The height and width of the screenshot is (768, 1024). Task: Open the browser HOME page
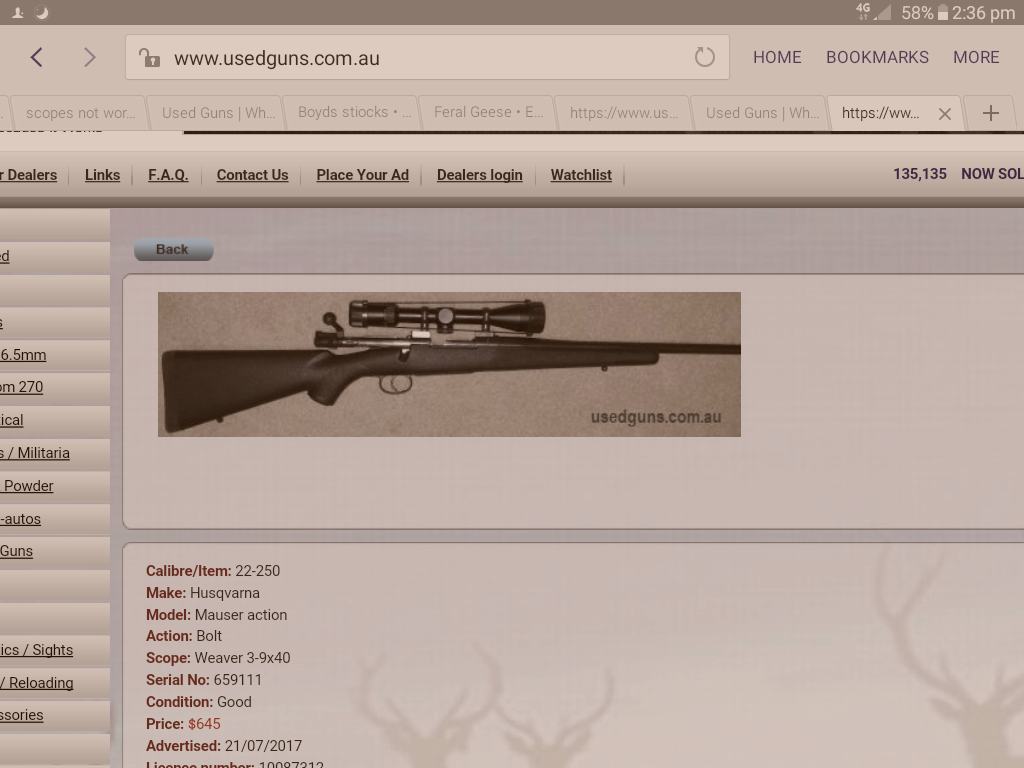777,57
